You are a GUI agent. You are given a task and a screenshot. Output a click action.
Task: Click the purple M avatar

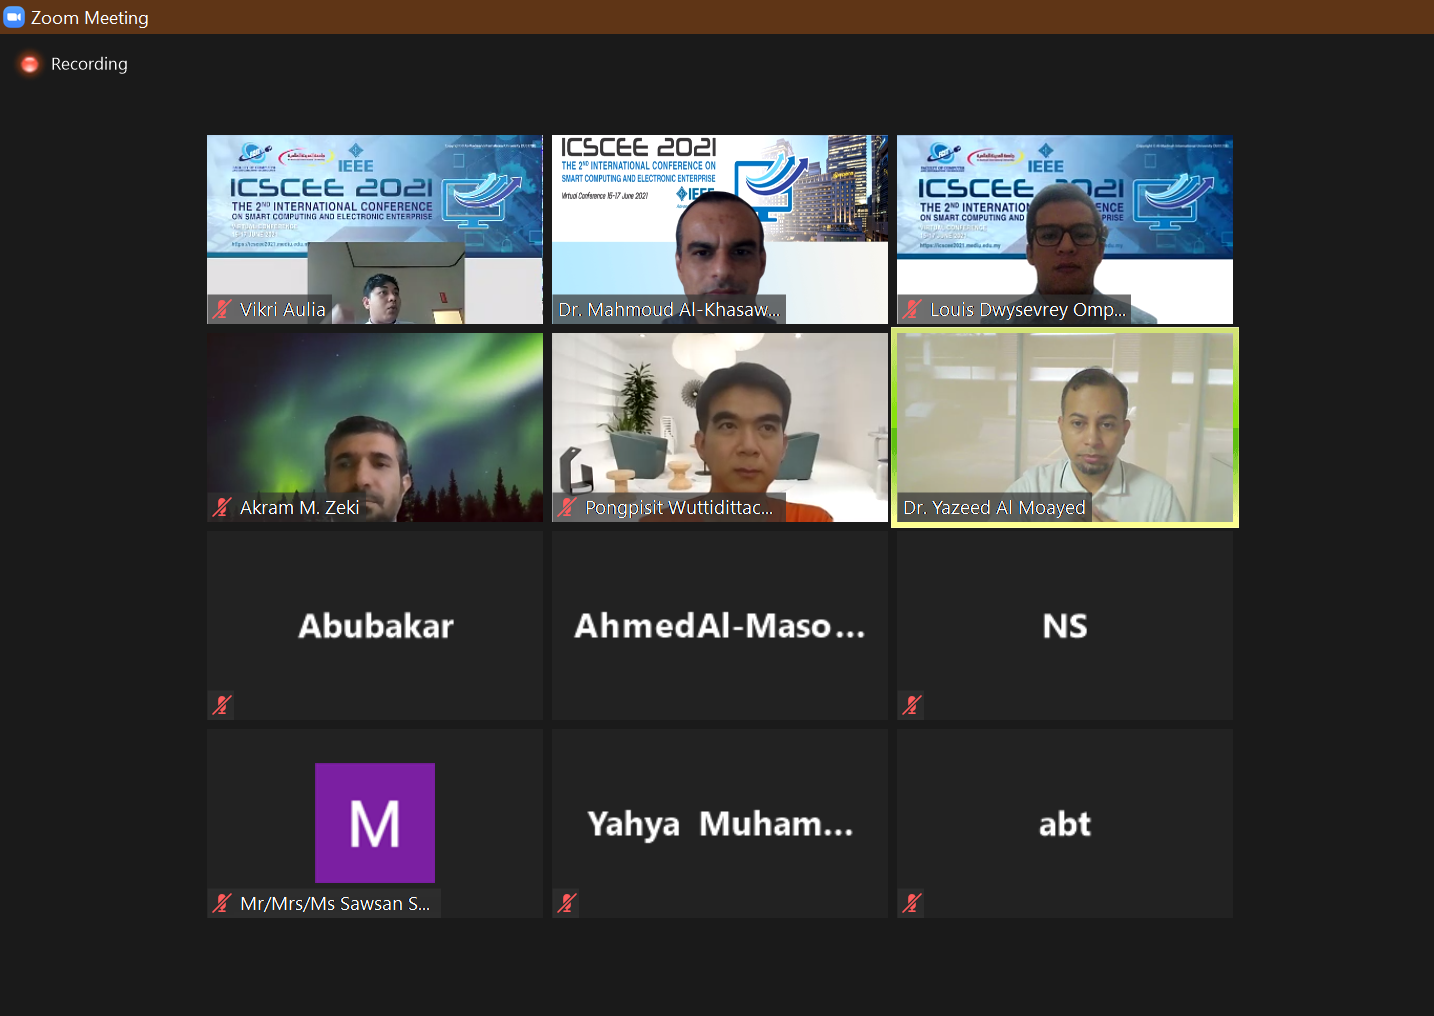coord(375,823)
